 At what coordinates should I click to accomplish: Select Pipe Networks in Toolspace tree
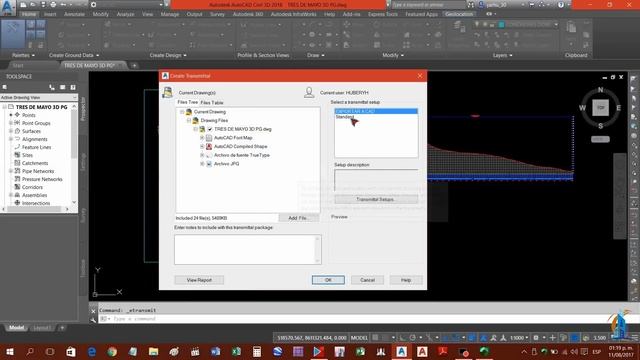pos(38,171)
